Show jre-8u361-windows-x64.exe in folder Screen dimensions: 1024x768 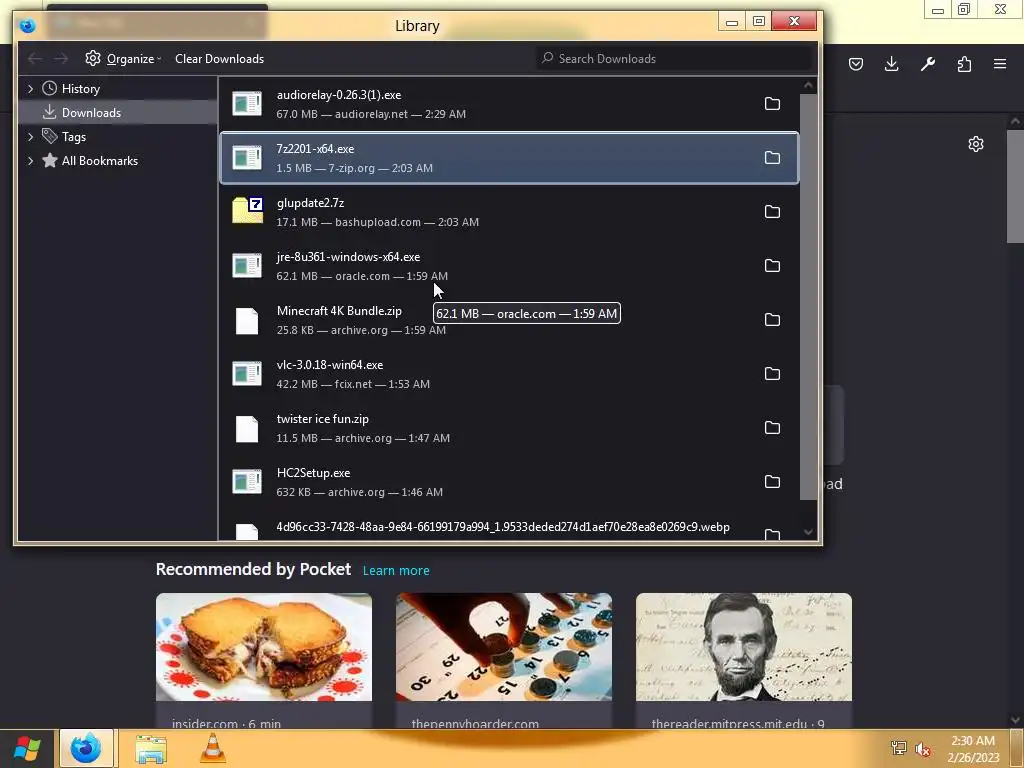pyautogui.click(x=772, y=266)
